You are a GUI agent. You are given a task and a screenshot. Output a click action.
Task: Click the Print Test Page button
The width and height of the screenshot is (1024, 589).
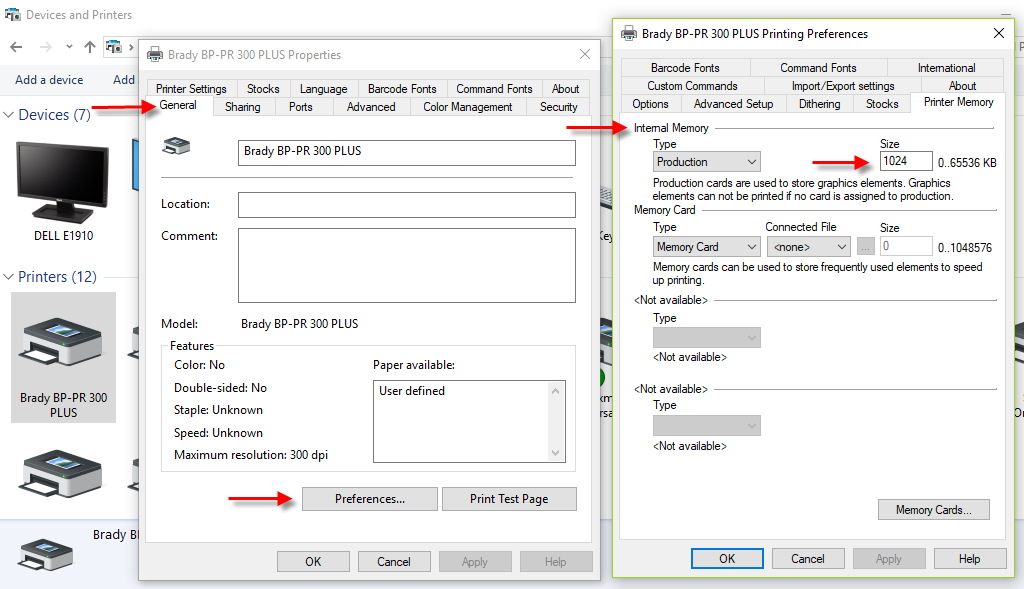point(509,499)
